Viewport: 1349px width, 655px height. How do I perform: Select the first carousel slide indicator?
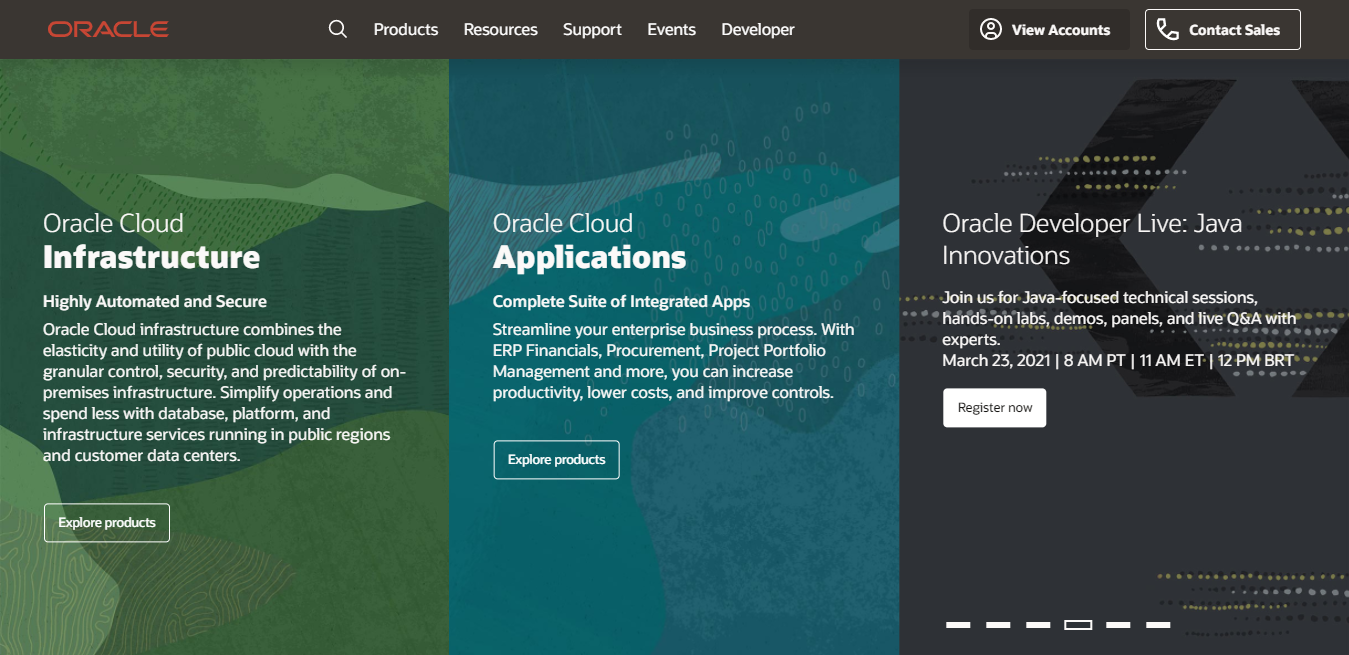click(959, 625)
